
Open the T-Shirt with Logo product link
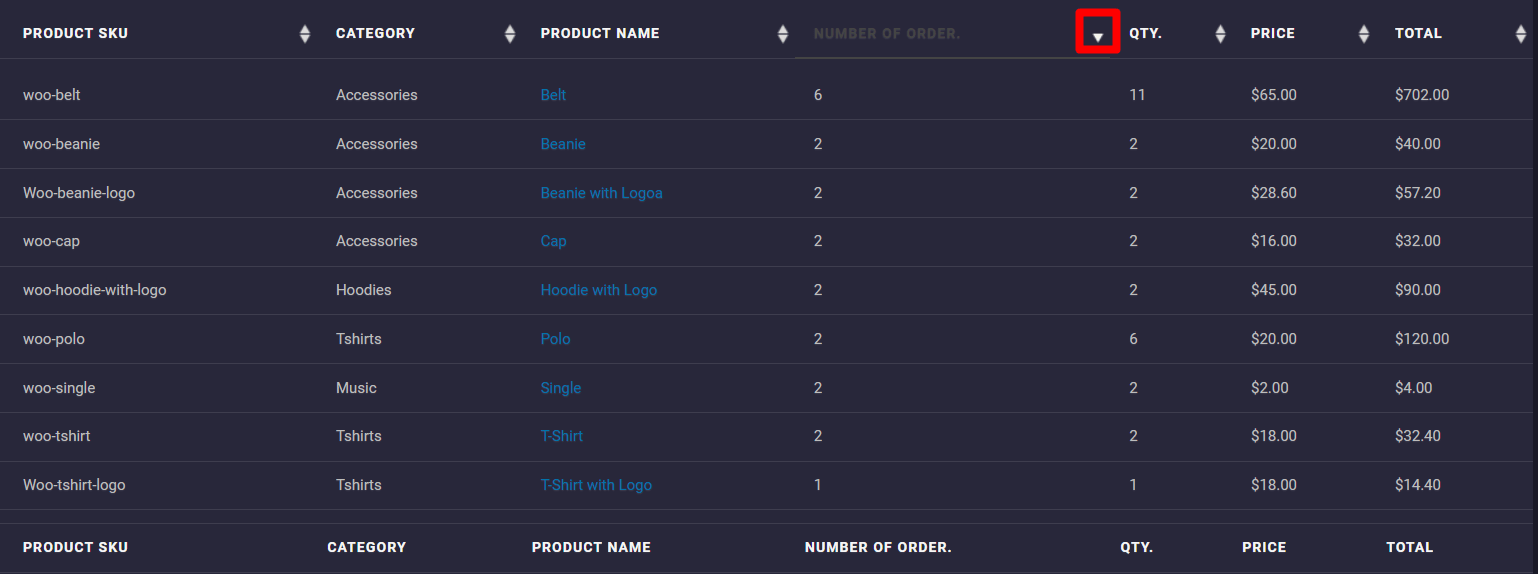596,485
